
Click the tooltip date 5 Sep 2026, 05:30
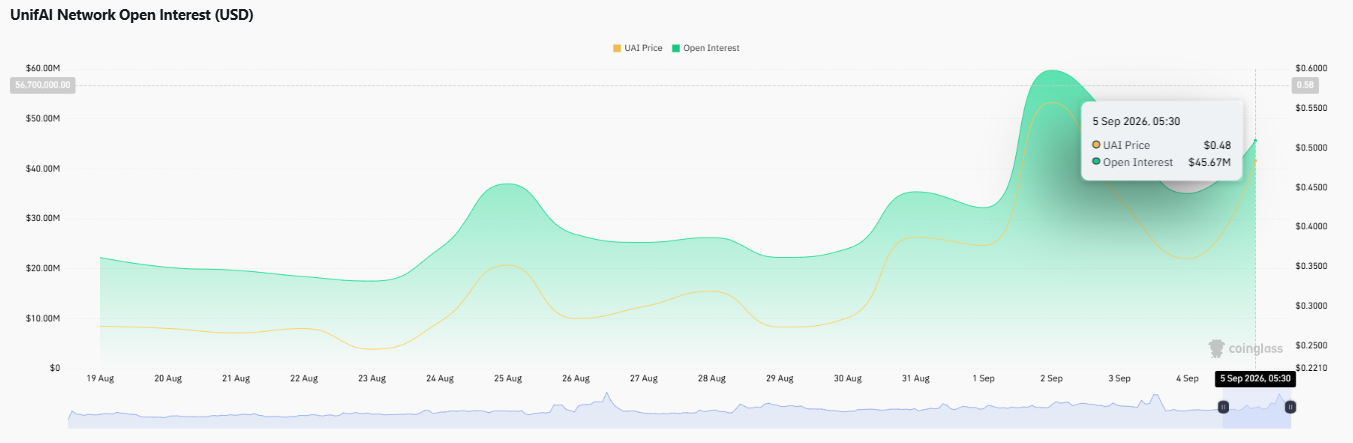click(1136, 121)
